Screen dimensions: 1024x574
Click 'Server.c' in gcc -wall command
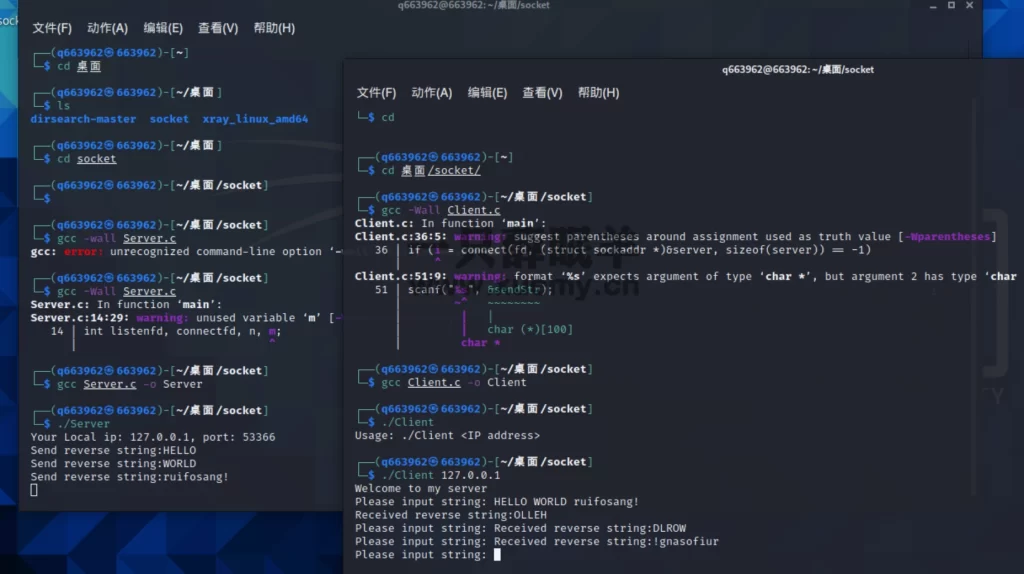(x=150, y=238)
